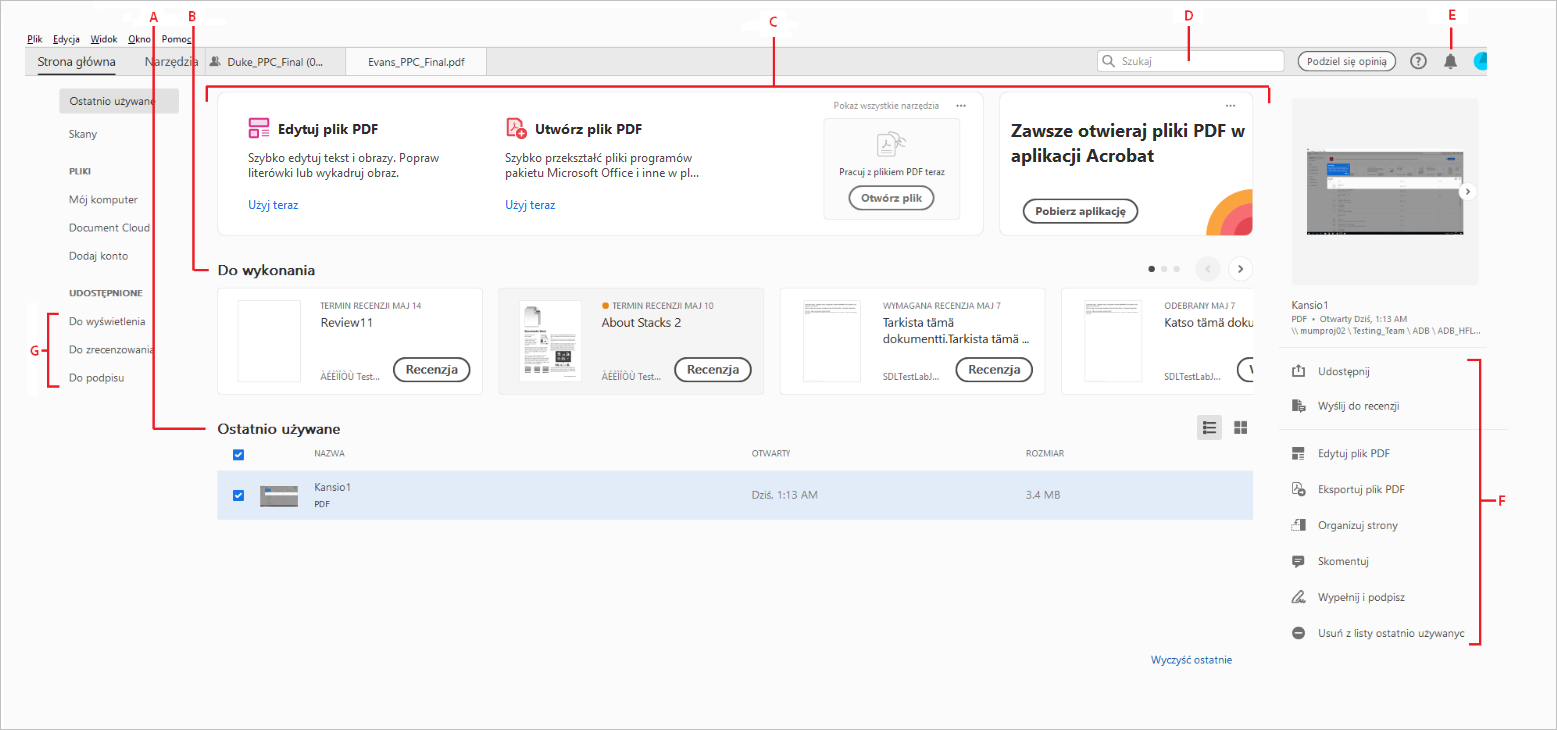
Task: Select Do zrecenzowania in the sidebar
Action: coord(111,350)
